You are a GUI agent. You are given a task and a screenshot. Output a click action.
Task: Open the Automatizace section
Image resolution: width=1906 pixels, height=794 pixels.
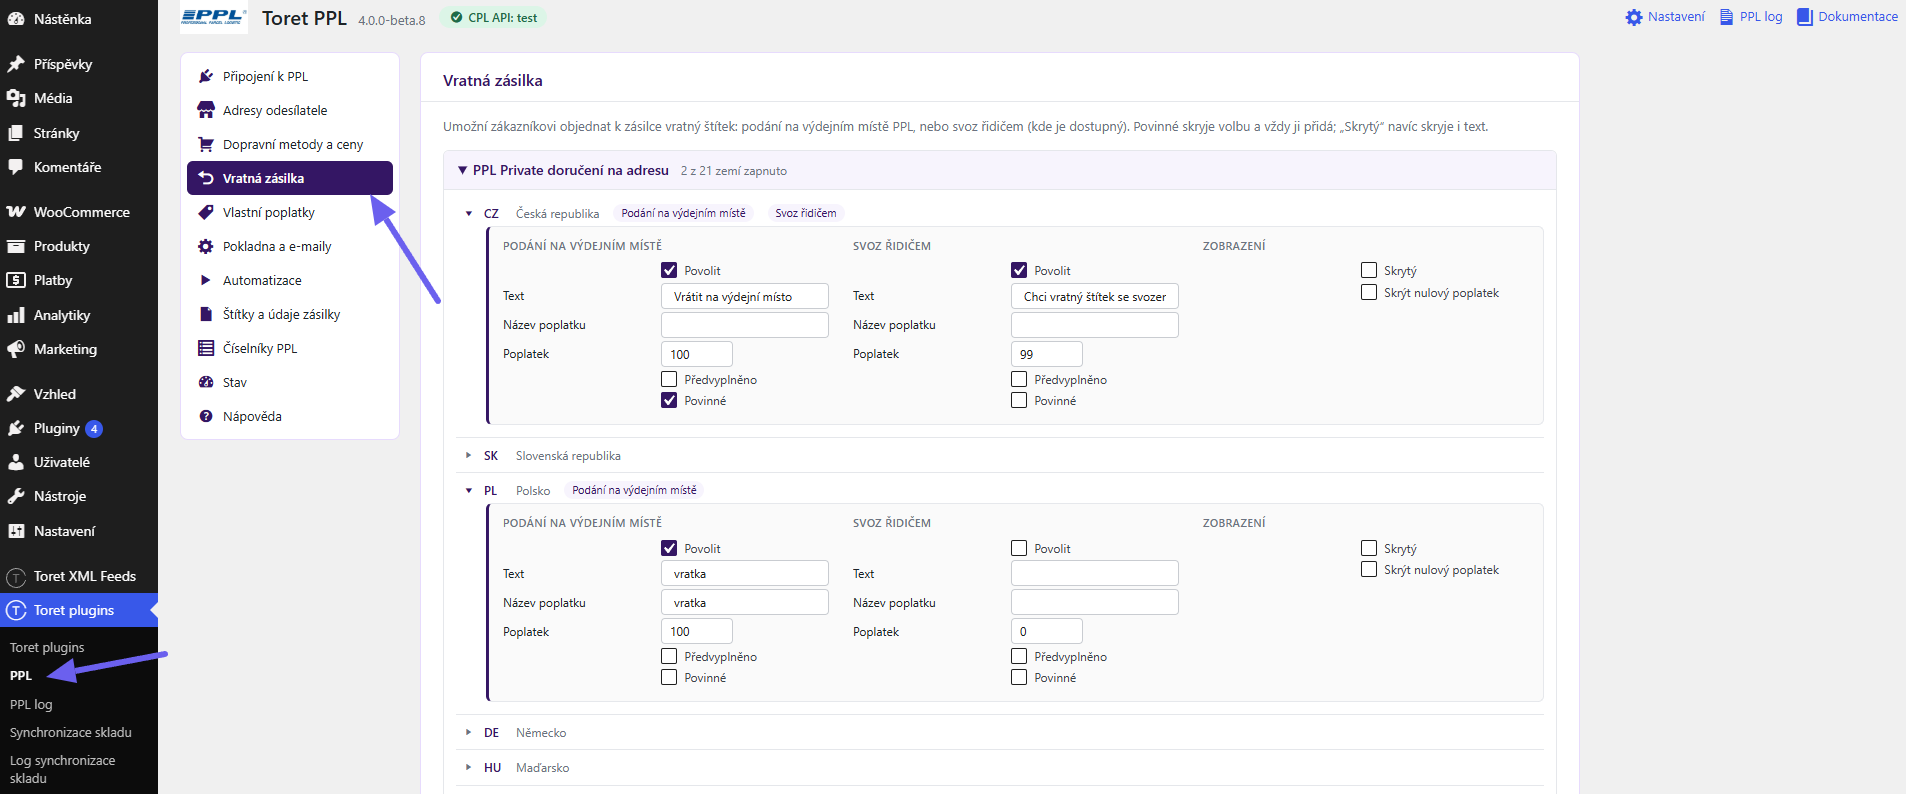pyautogui.click(x=290, y=280)
